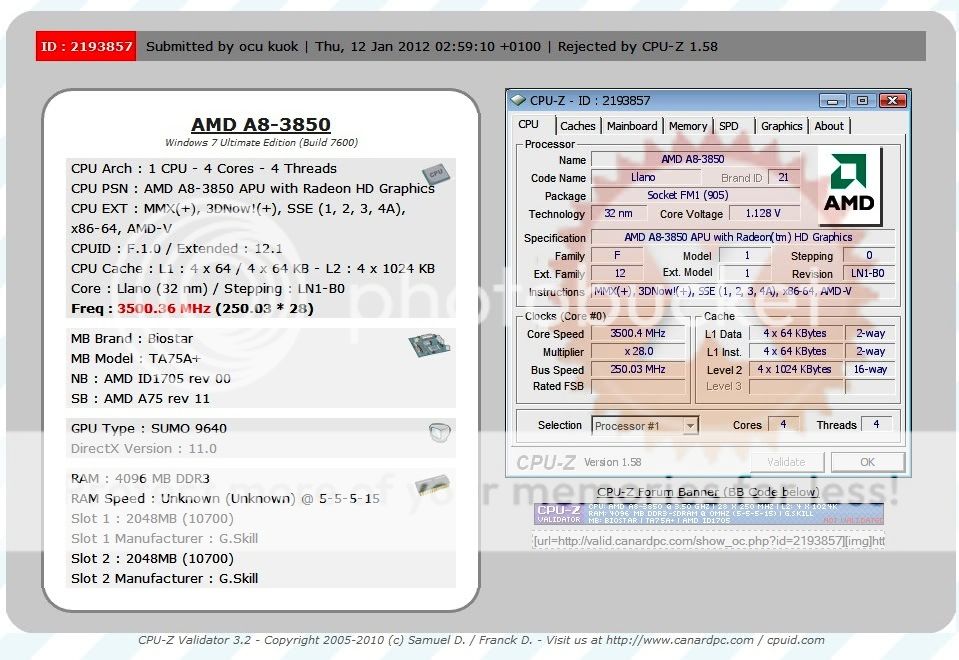Screen dimensions: 959x660
Task: Click the Freq : 3500.36 MHz line
Action: 192,308
